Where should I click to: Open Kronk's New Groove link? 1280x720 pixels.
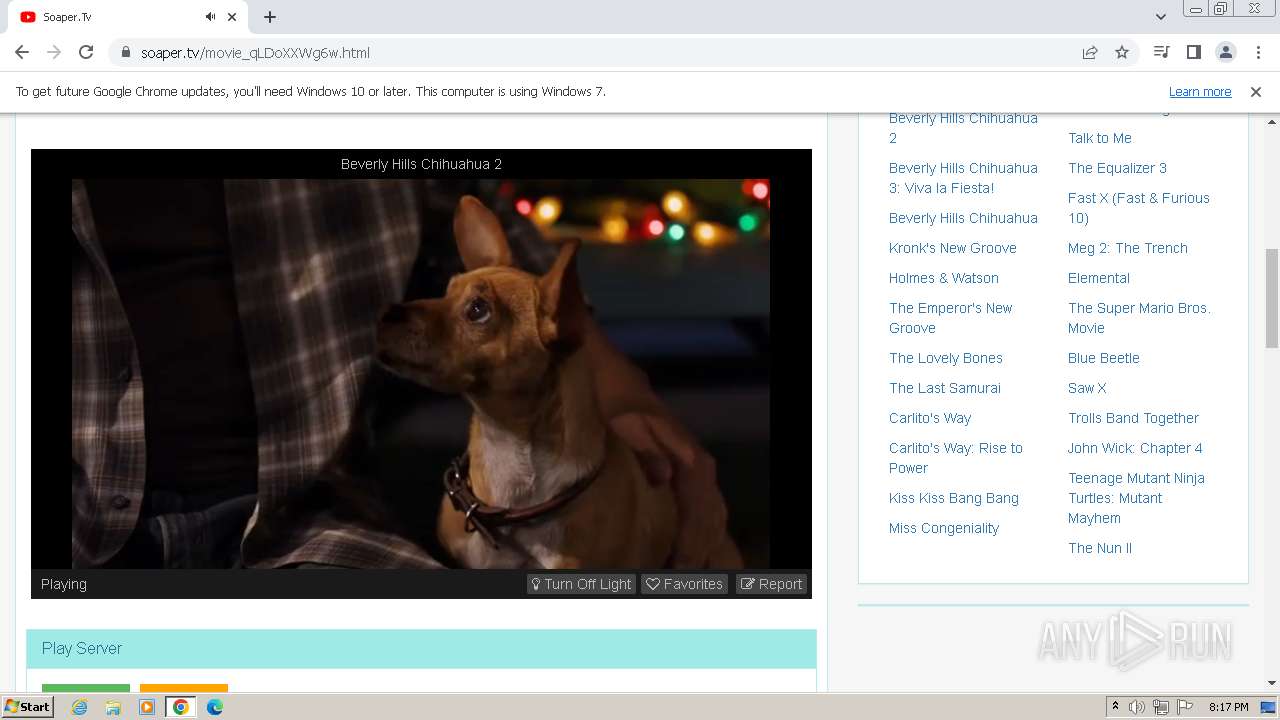point(952,248)
